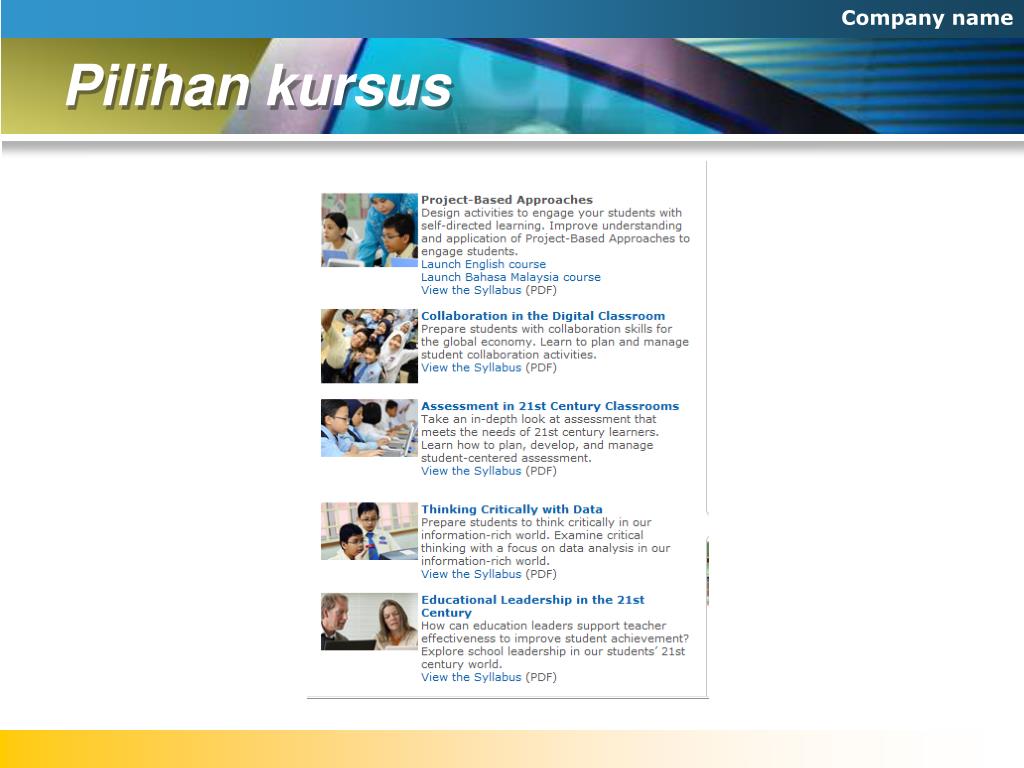Open Assessment in 21st Century Classrooms heading
Image resolution: width=1024 pixels, height=768 pixels.
coord(550,406)
